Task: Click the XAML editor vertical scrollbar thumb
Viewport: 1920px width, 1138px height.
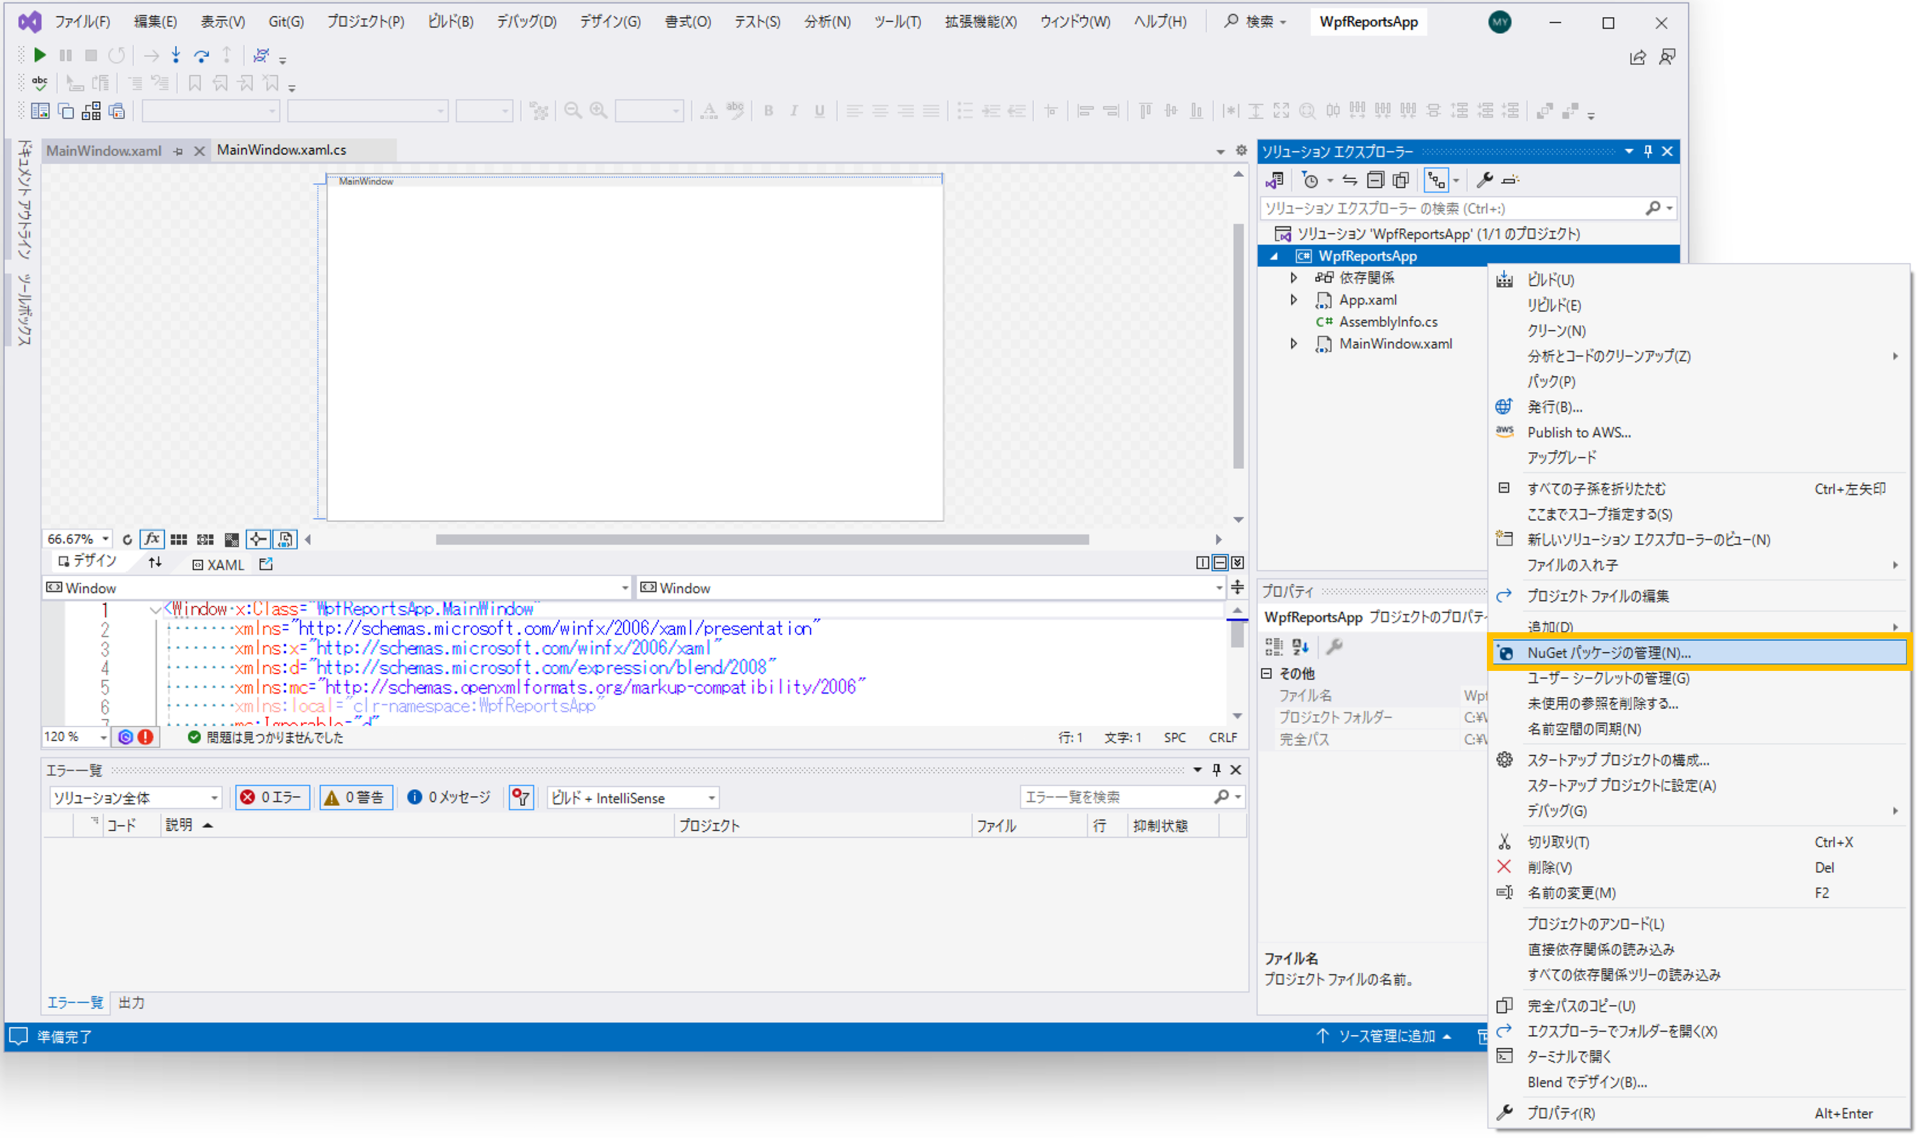Action: click(x=1238, y=635)
